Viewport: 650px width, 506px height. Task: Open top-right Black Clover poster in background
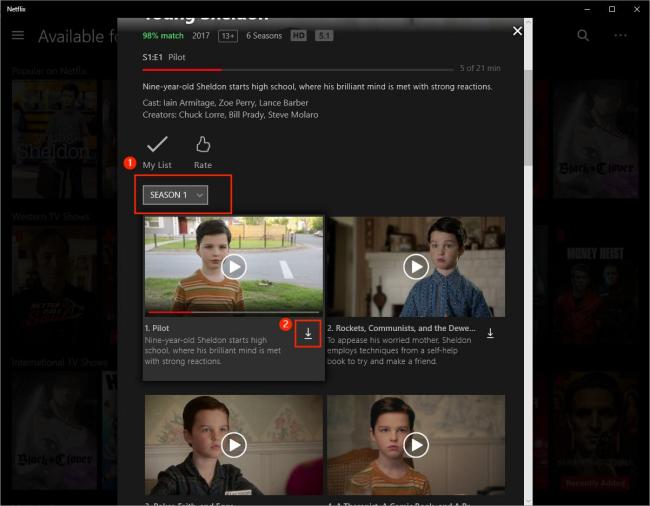coord(596,139)
